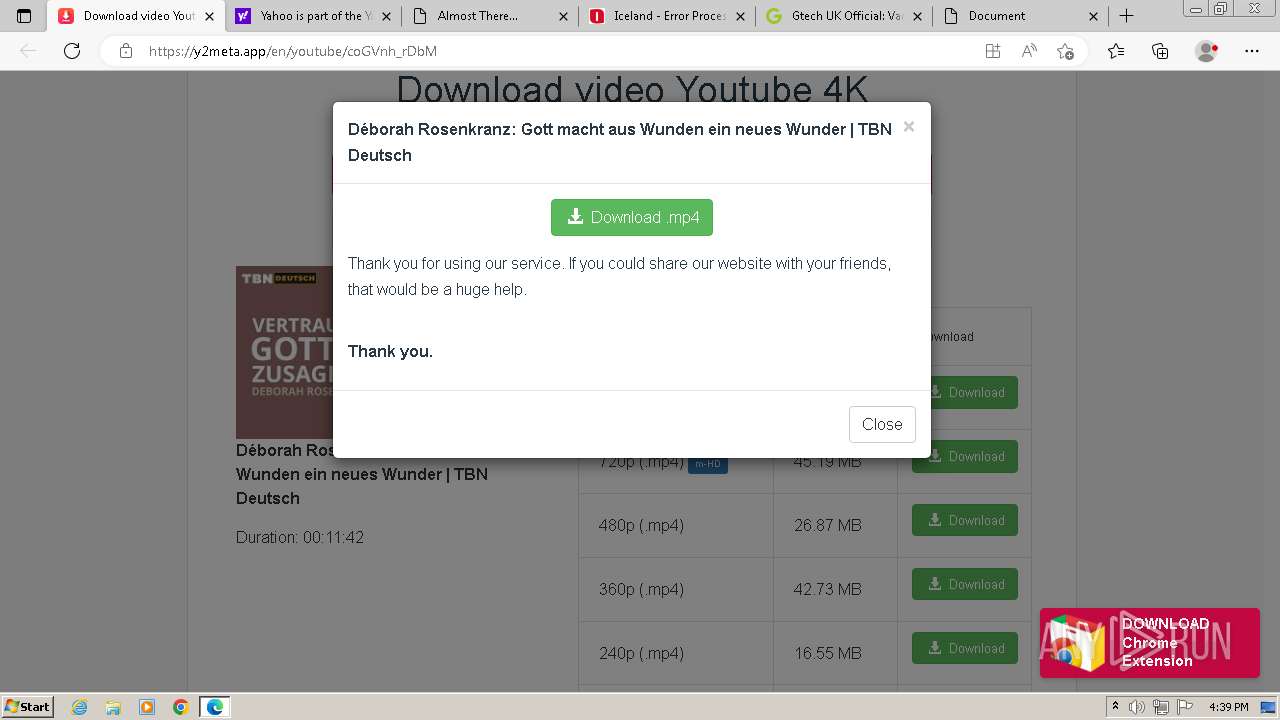Launch Chrome from the taskbar
This screenshot has width=1280, height=720.
(x=181, y=707)
